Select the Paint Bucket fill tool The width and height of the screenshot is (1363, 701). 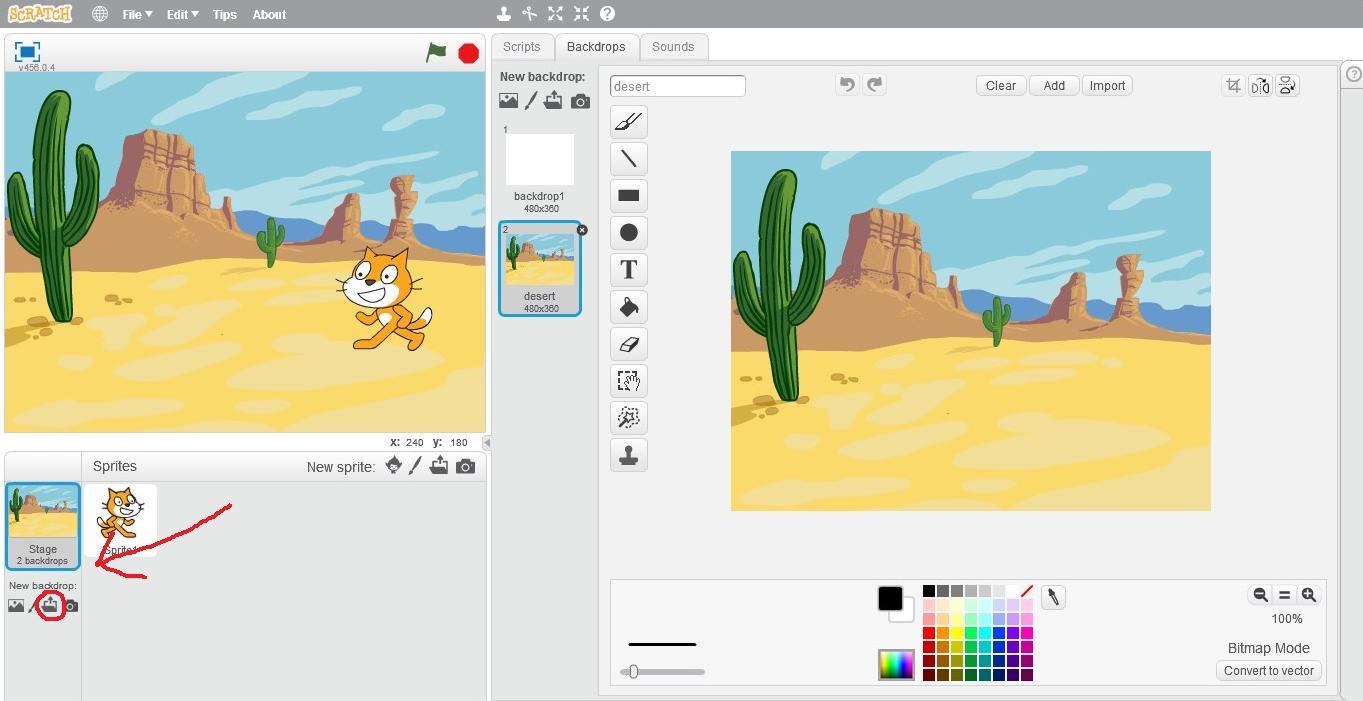pos(628,307)
